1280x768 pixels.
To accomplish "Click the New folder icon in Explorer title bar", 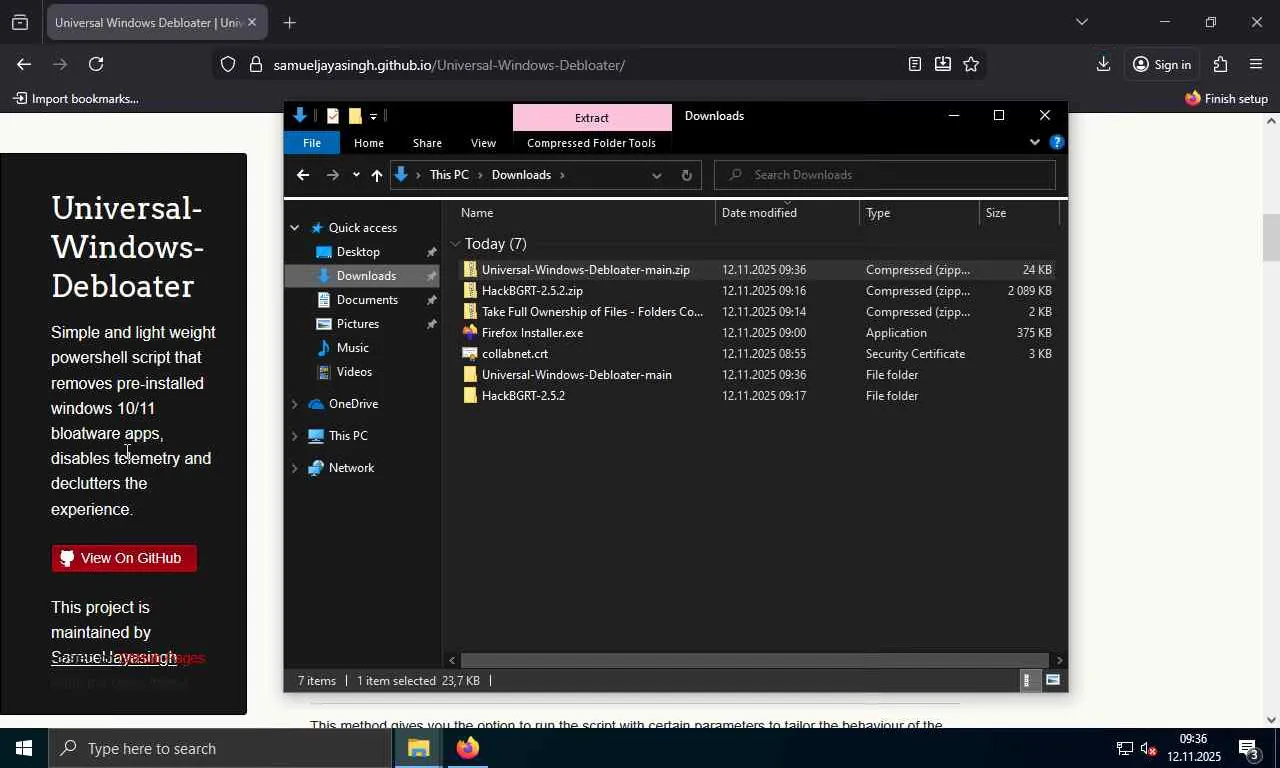I will (x=355, y=116).
